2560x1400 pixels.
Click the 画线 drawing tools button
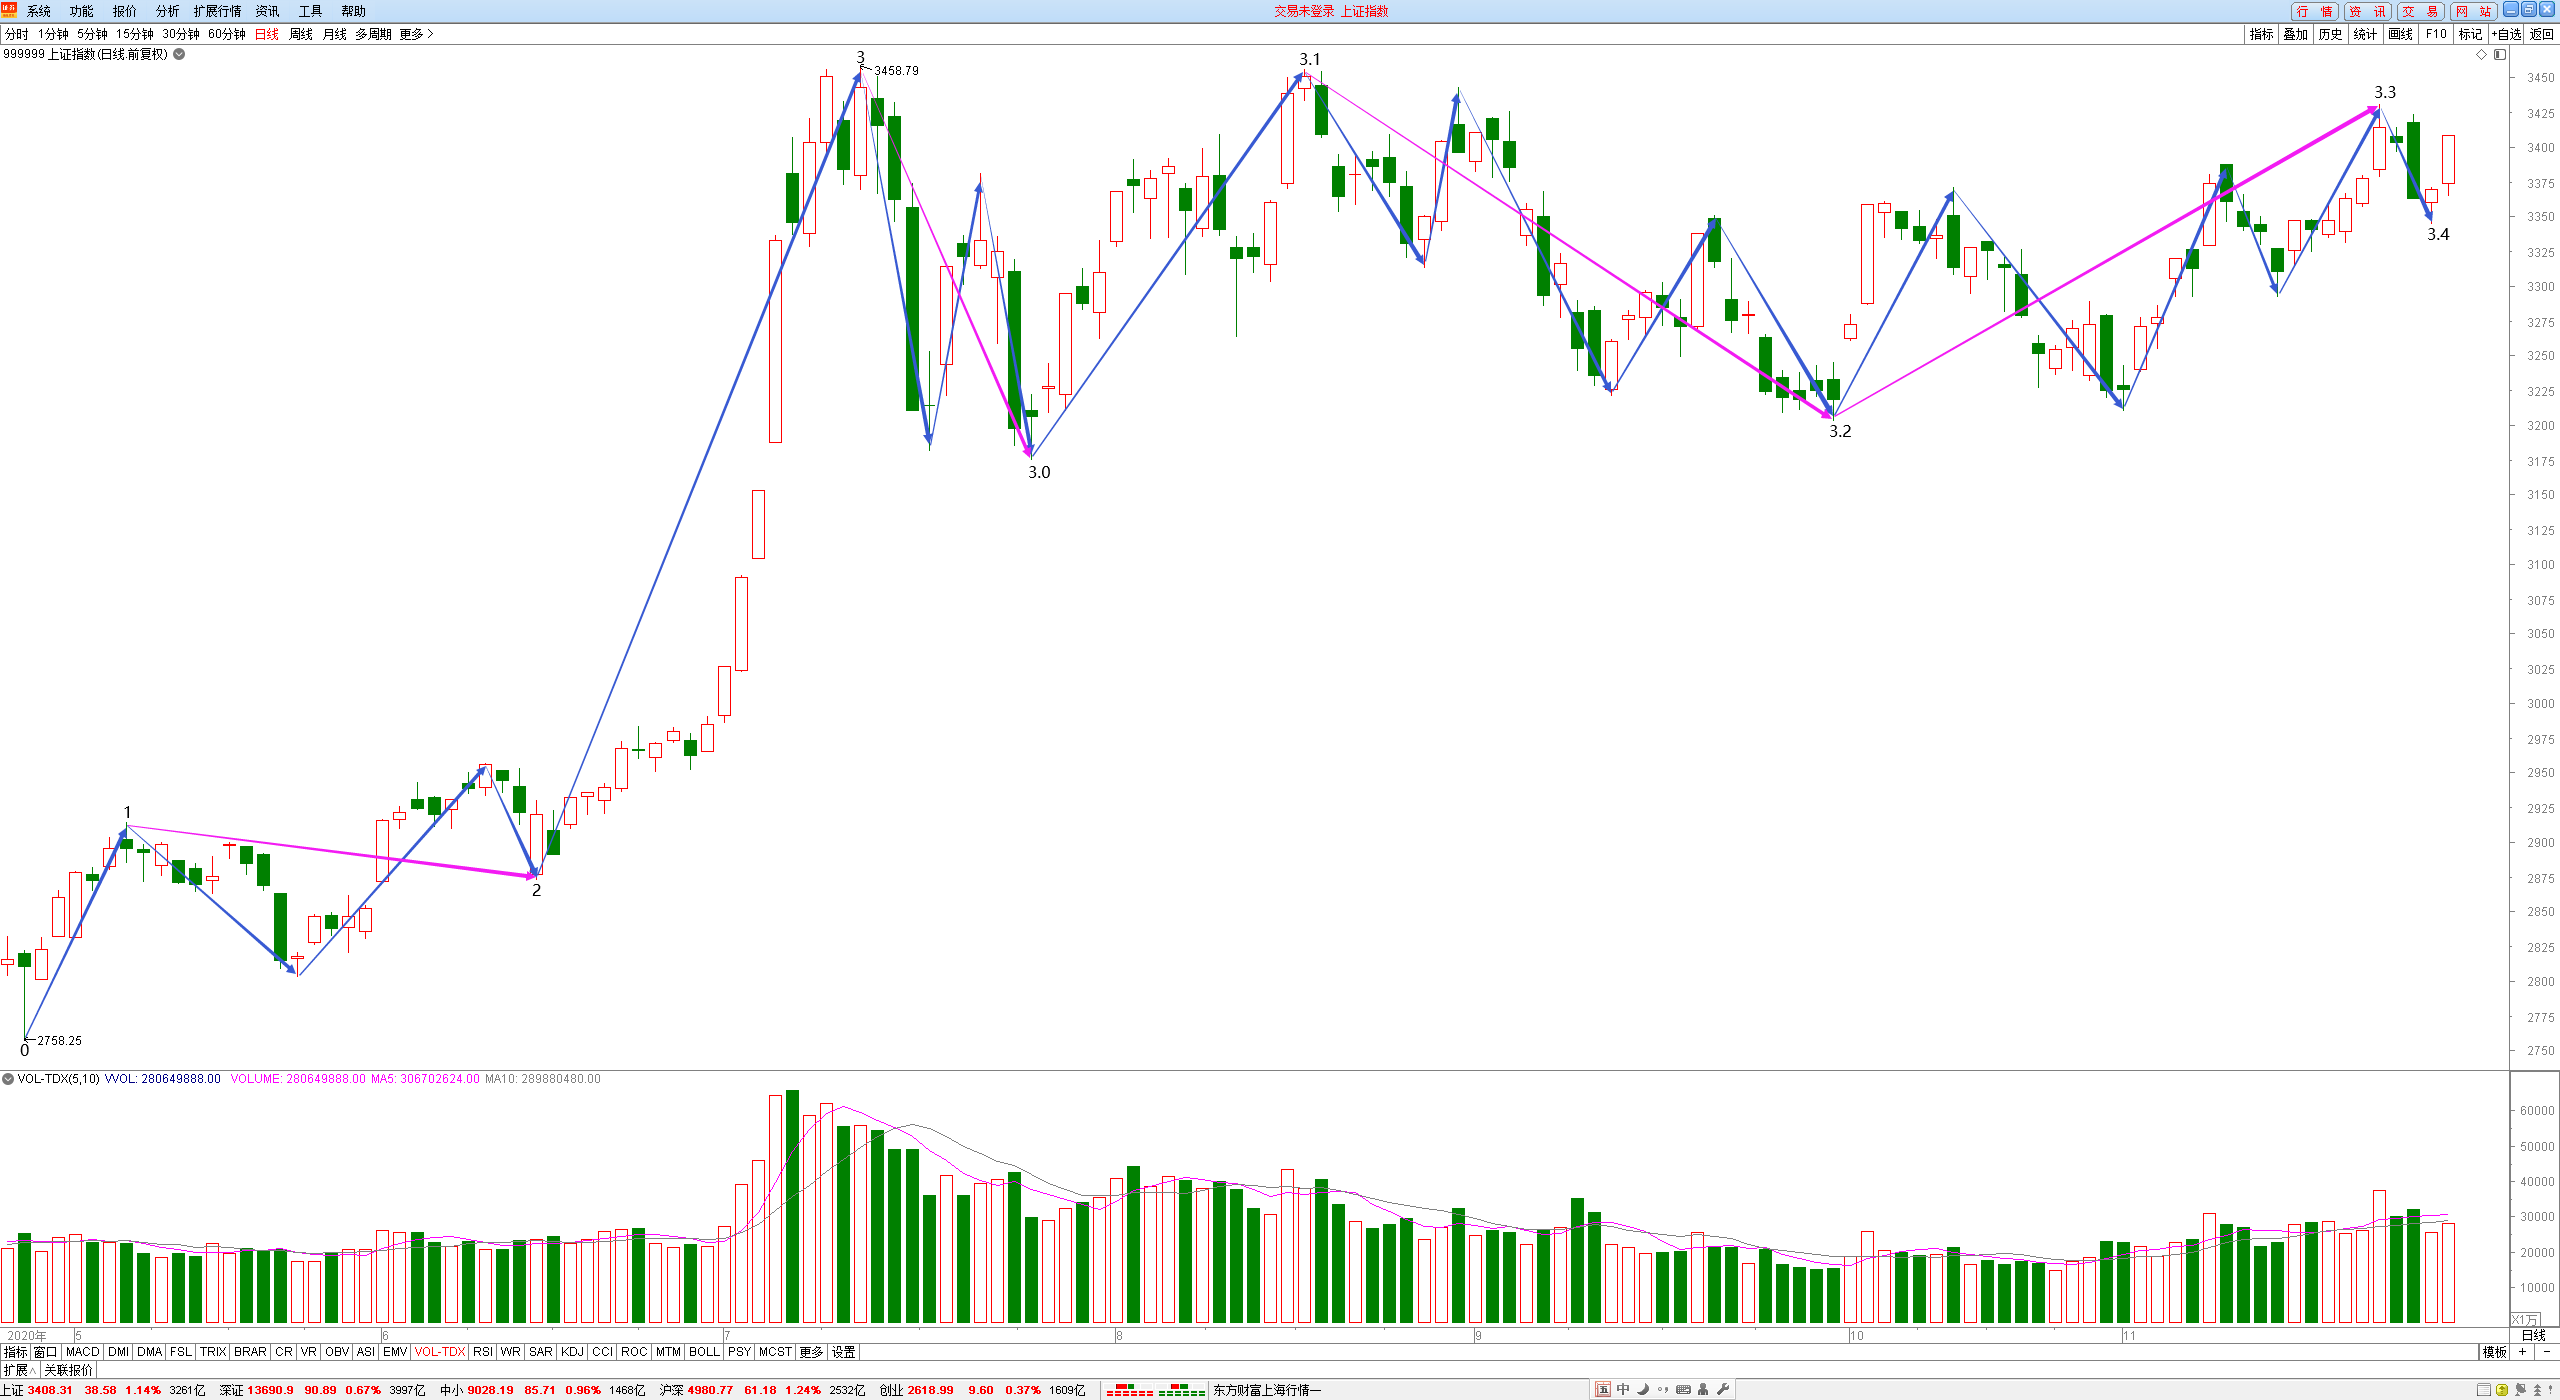point(2401,34)
